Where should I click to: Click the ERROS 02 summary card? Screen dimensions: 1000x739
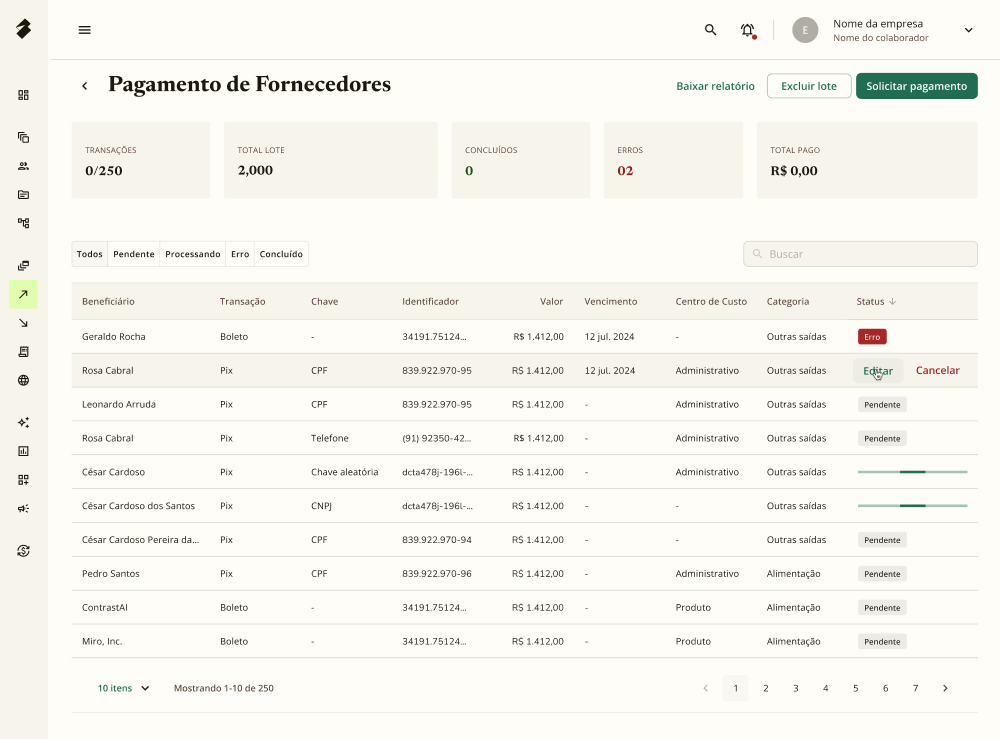coord(673,160)
